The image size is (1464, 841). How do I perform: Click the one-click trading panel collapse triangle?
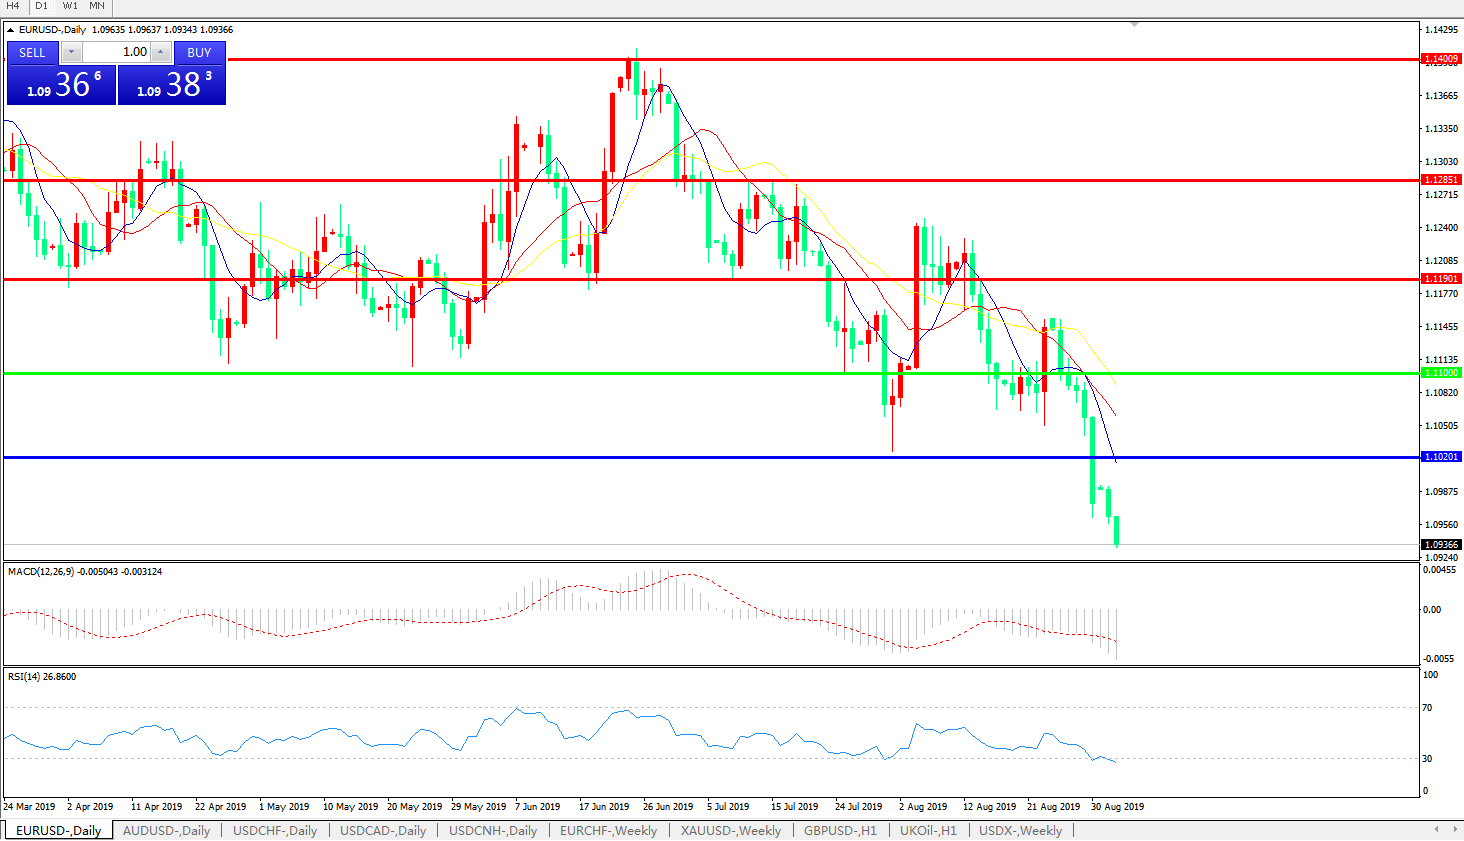(x=11, y=30)
